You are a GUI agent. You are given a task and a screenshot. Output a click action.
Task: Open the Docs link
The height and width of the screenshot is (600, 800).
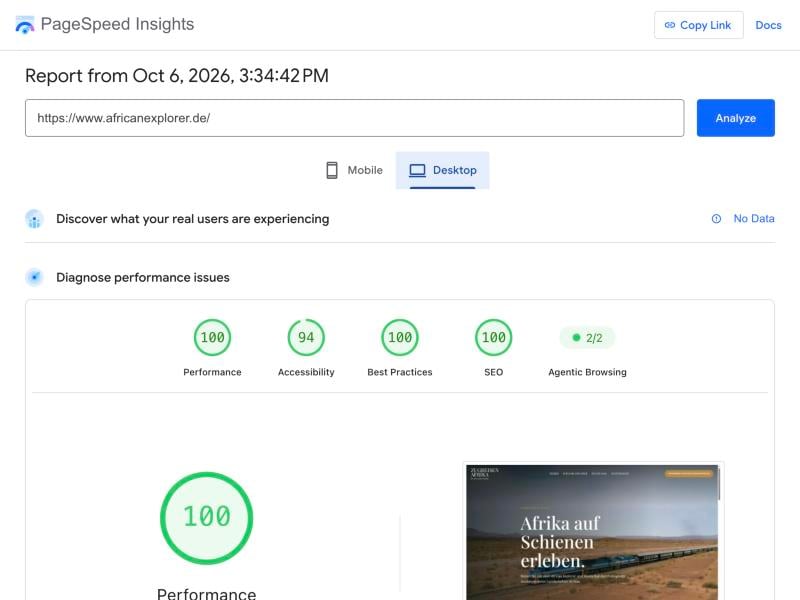tap(768, 25)
